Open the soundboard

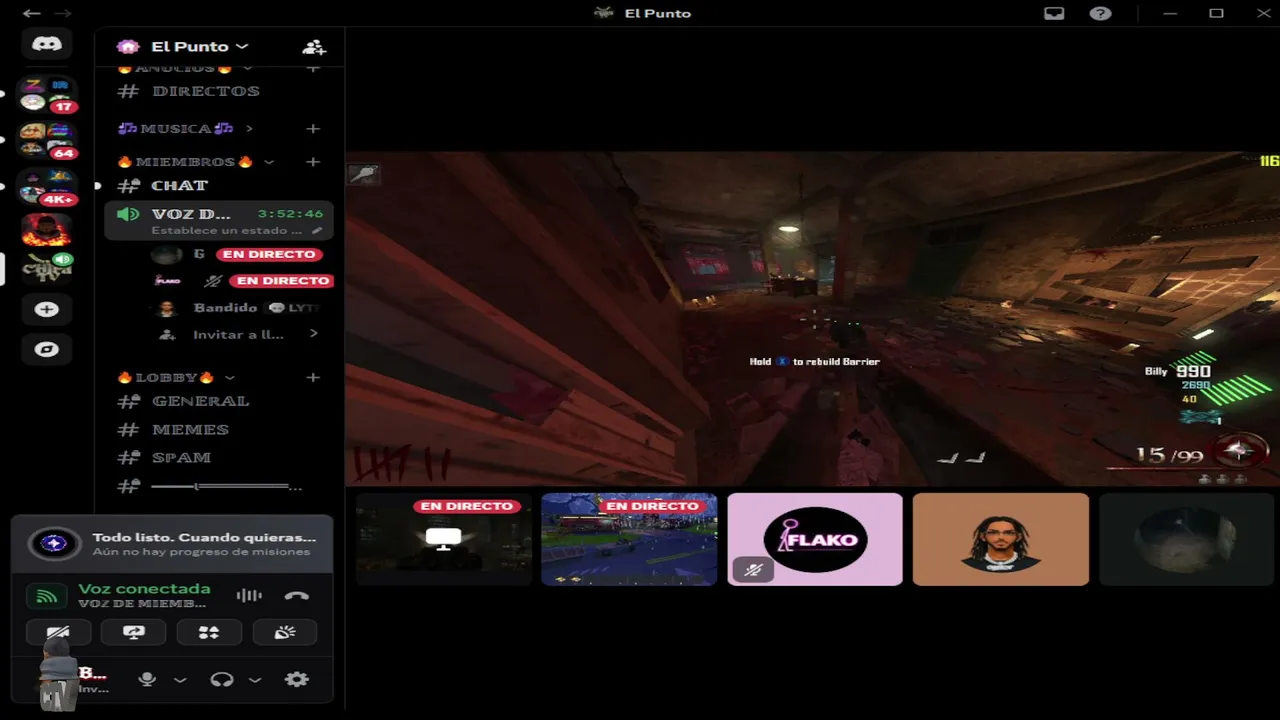click(285, 632)
